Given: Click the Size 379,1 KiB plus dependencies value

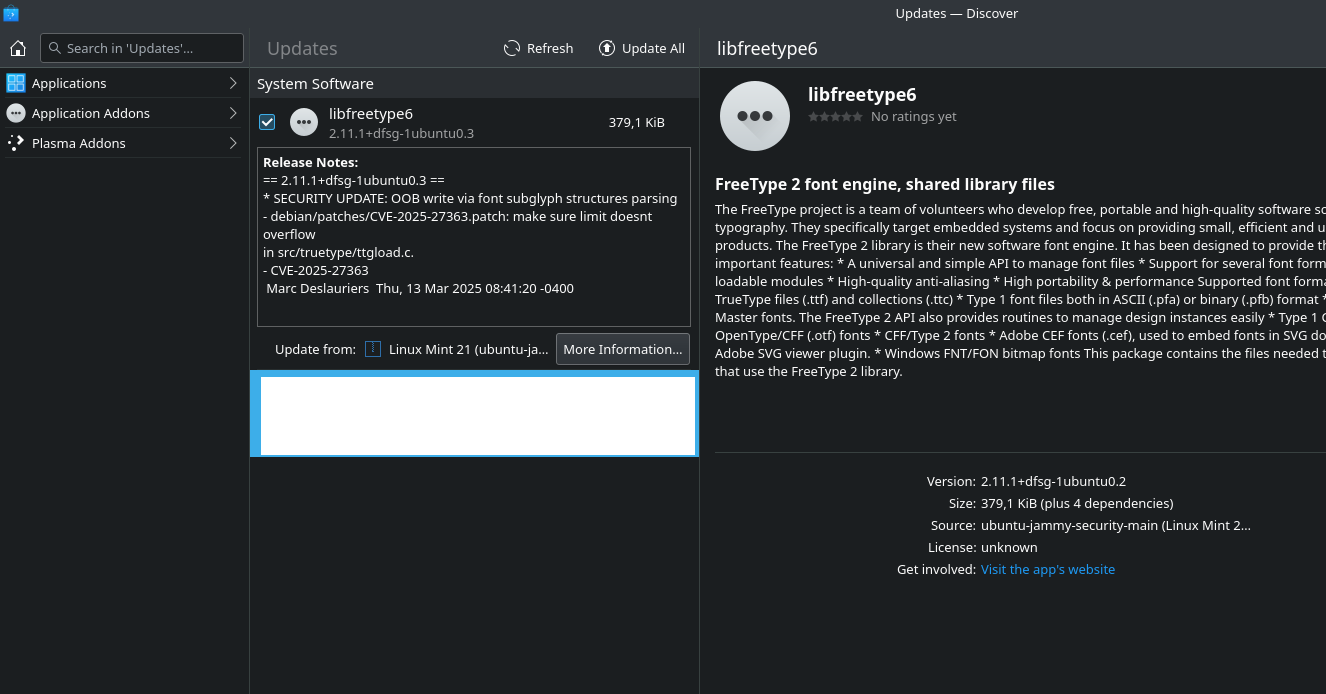Looking at the screenshot, I should coord(1077,503).
